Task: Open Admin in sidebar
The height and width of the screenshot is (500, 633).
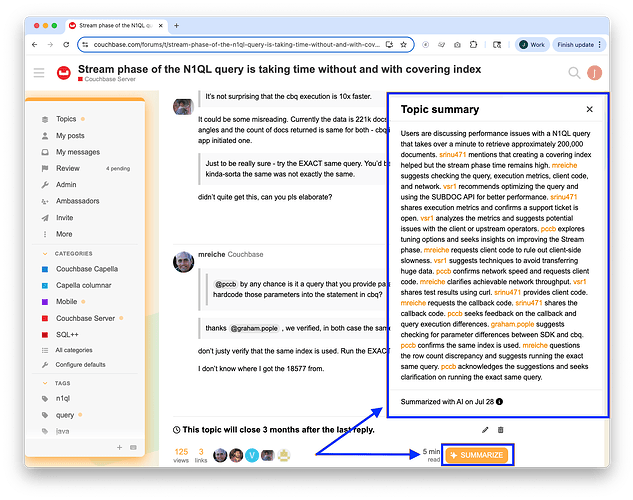Action: [x=66, y=184]
